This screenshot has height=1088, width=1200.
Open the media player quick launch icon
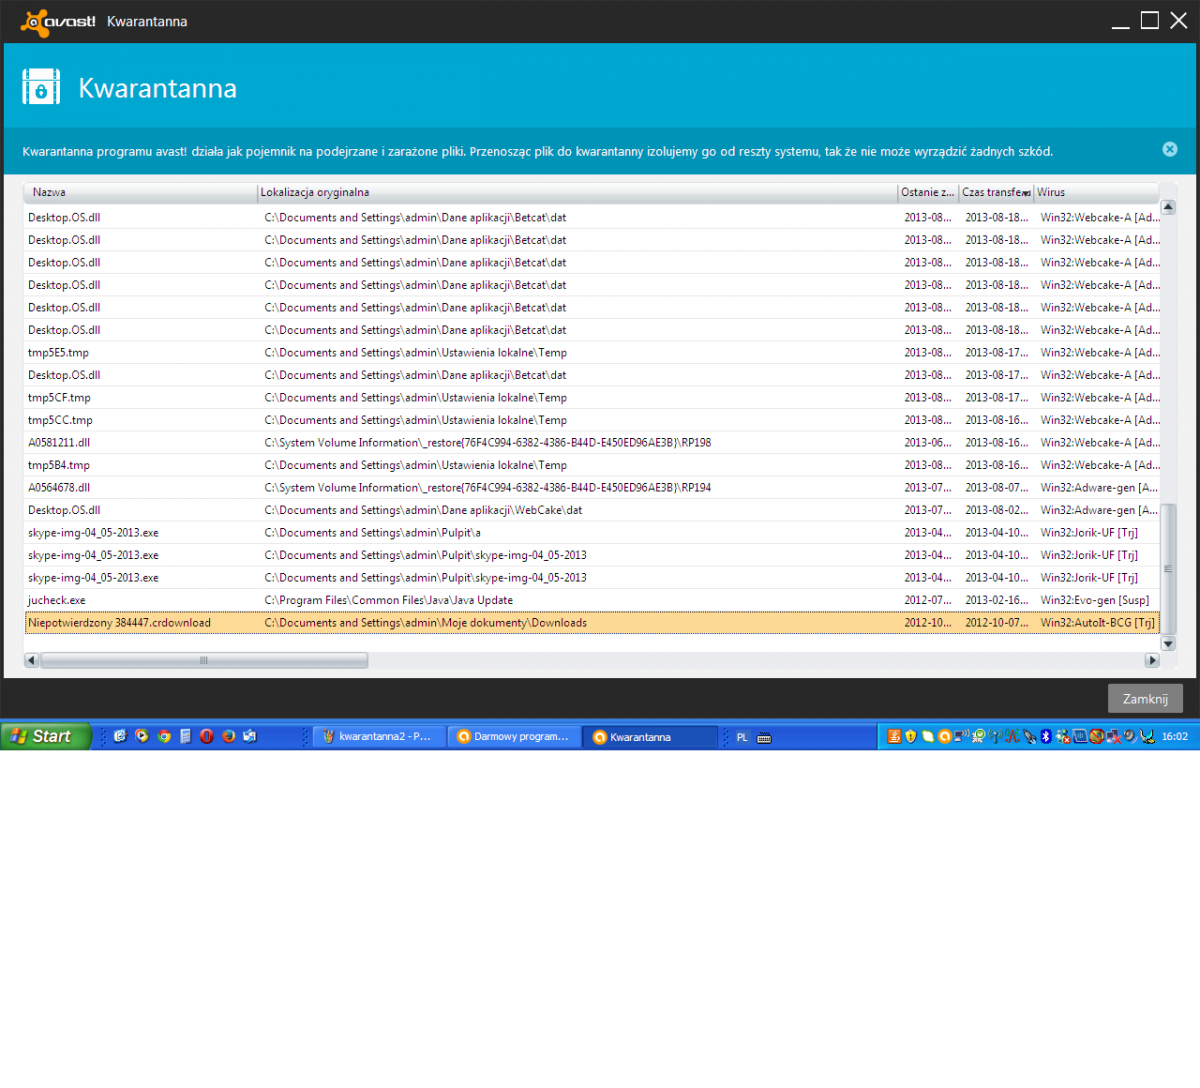pos(142,736)
